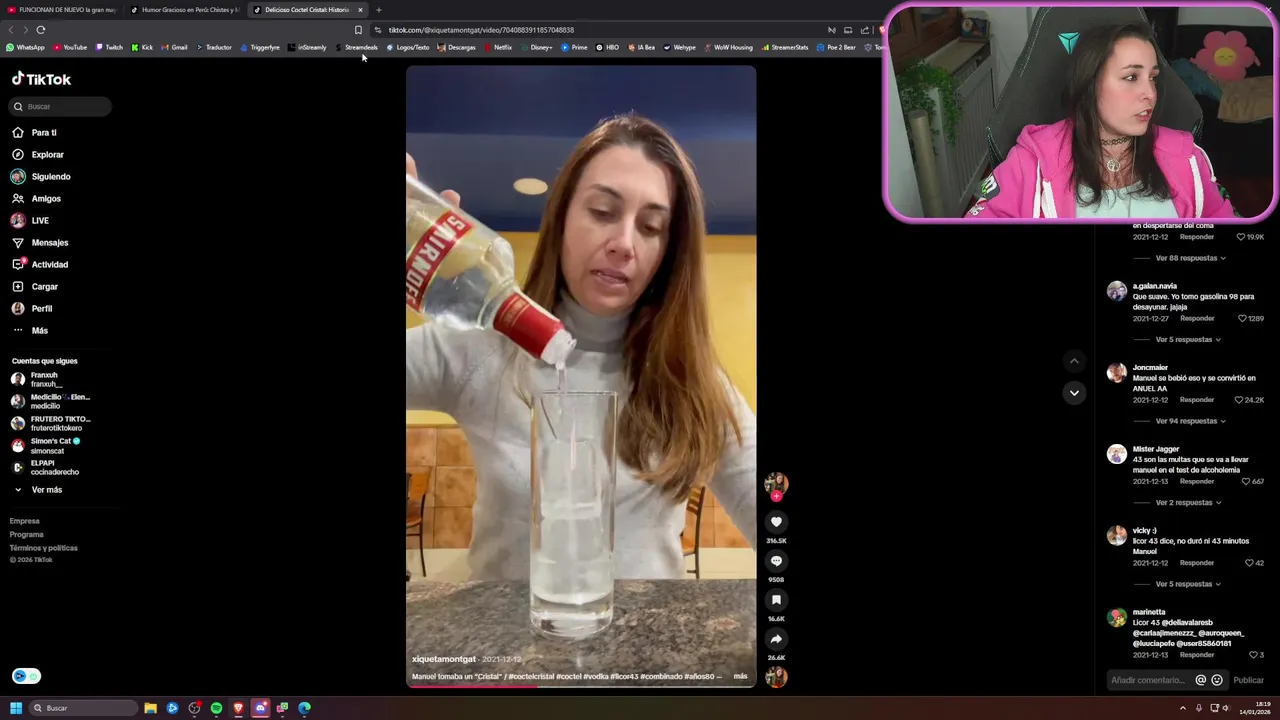The height and width of the screenshot is (720, 1280).
Task: Open xiquetamontgat's profile from video caption
Action: pos(444,659)
